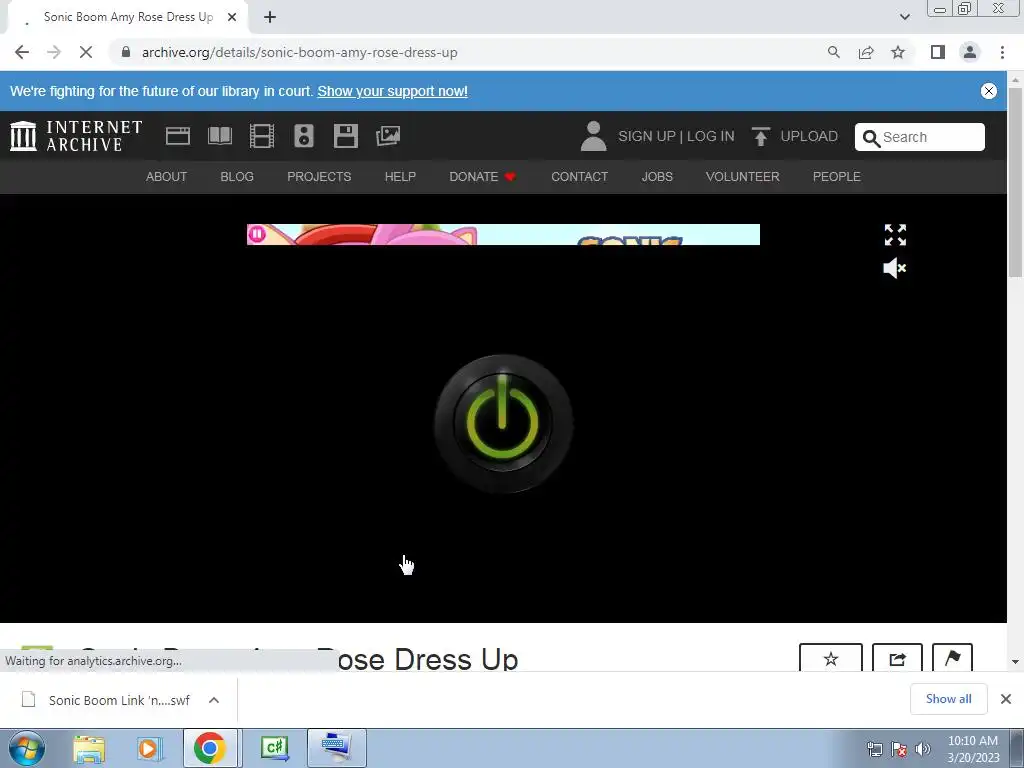Click the network tray icon
The width and height of the screenshot is (1024, 768).
[x=874, y=749]
